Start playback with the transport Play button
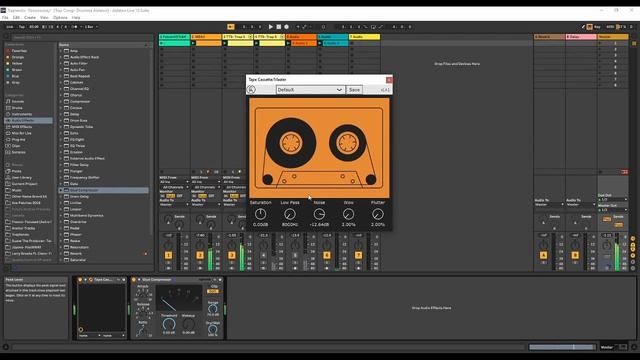The image size is (640, 360). pos(271,27)
